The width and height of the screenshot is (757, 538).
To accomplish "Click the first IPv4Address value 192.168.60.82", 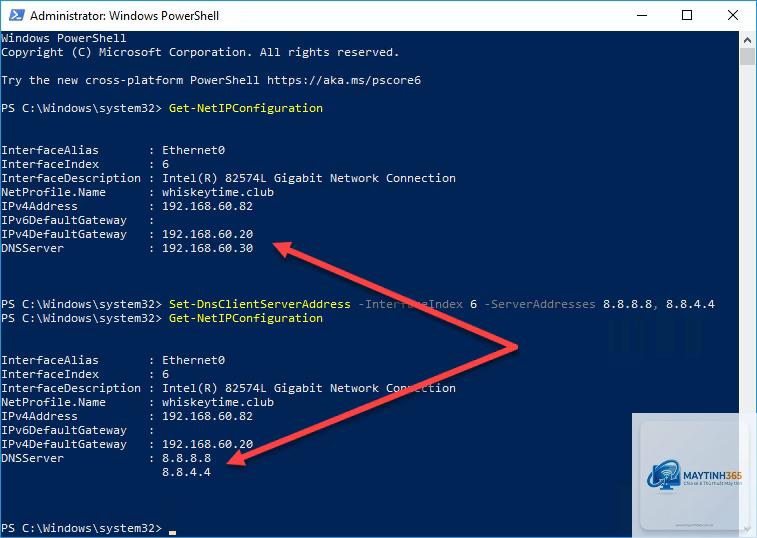I will [208, 206].
